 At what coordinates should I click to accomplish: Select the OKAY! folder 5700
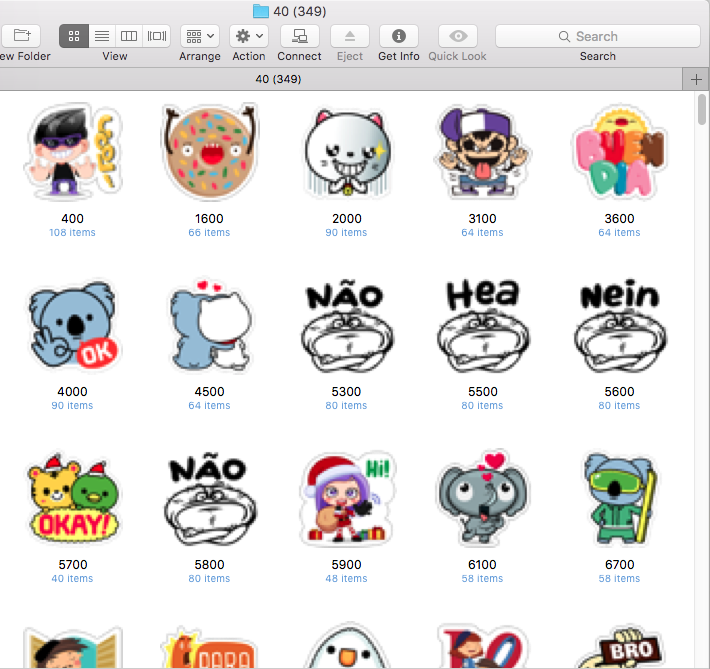tap(73, 498)
